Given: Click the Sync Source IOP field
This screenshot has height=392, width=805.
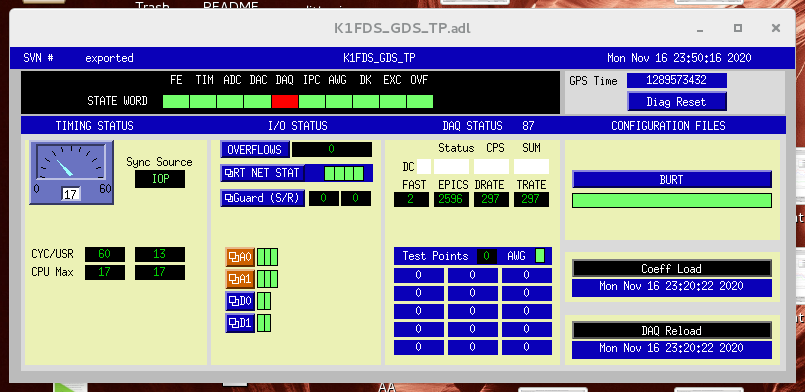Looking at the screenshot, I should 160,179.
